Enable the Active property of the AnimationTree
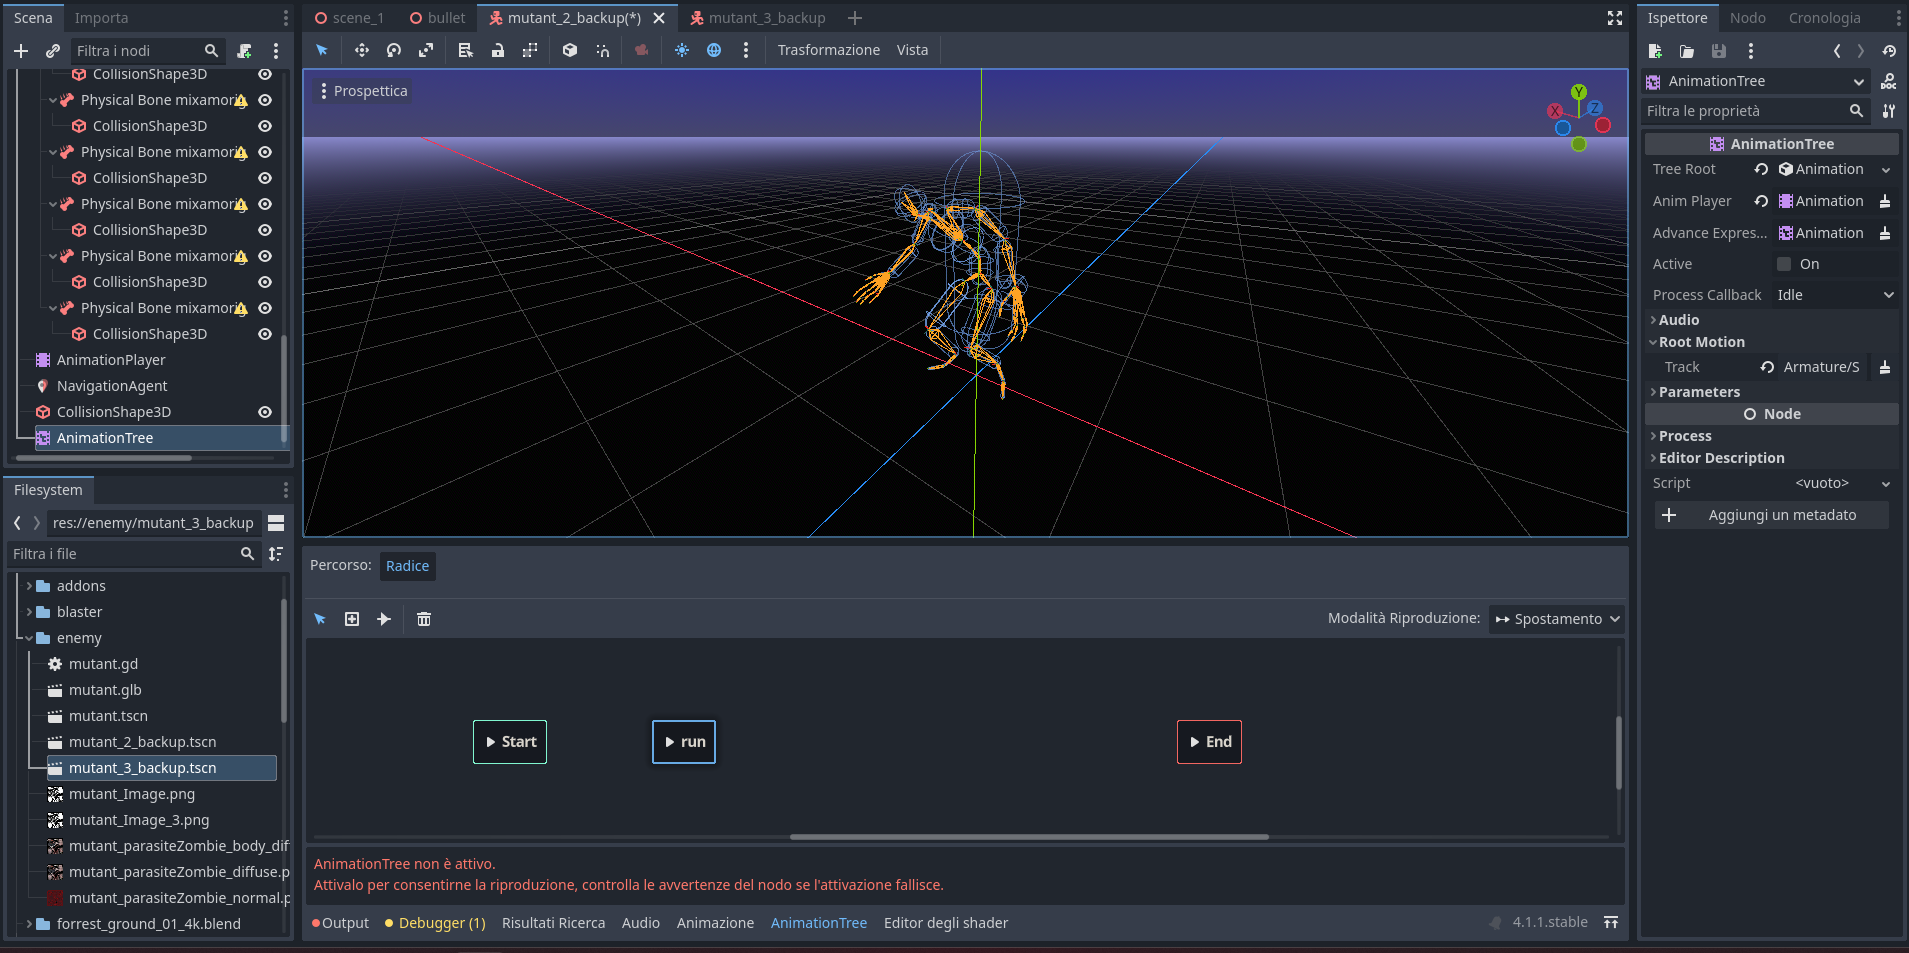The width and height of the screenshot is (1909, 953). click(x=1784, y=263)
